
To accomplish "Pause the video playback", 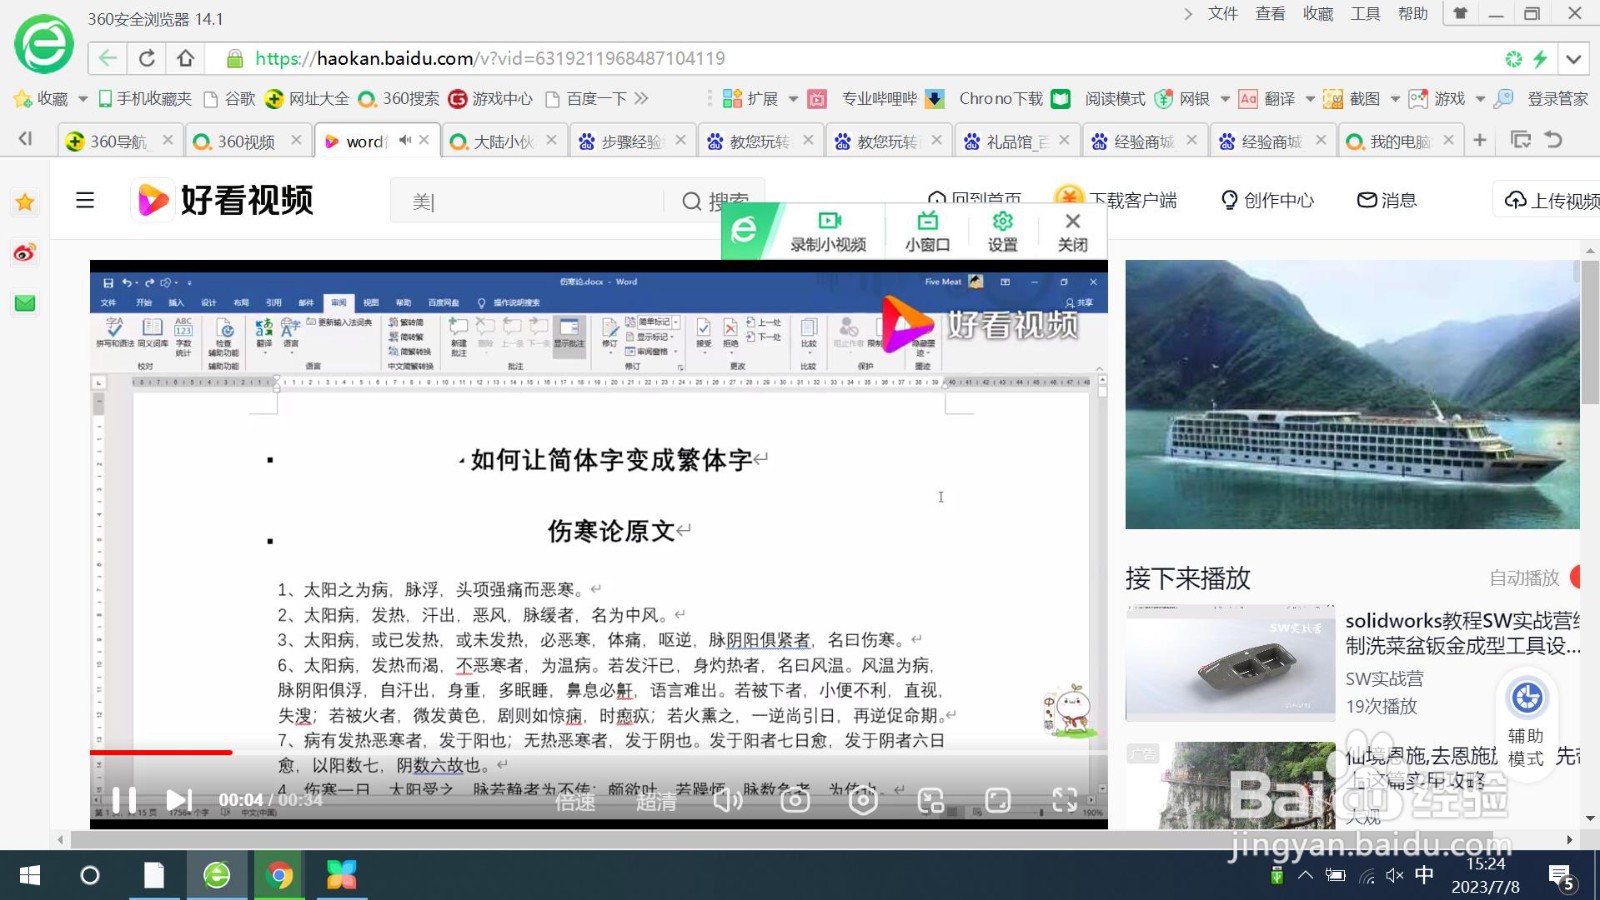I will (x=124, y=800).
